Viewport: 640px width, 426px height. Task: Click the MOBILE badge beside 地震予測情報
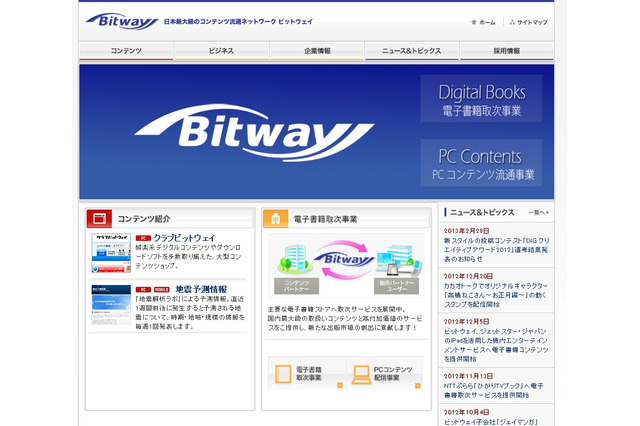[x=162, y=289]
